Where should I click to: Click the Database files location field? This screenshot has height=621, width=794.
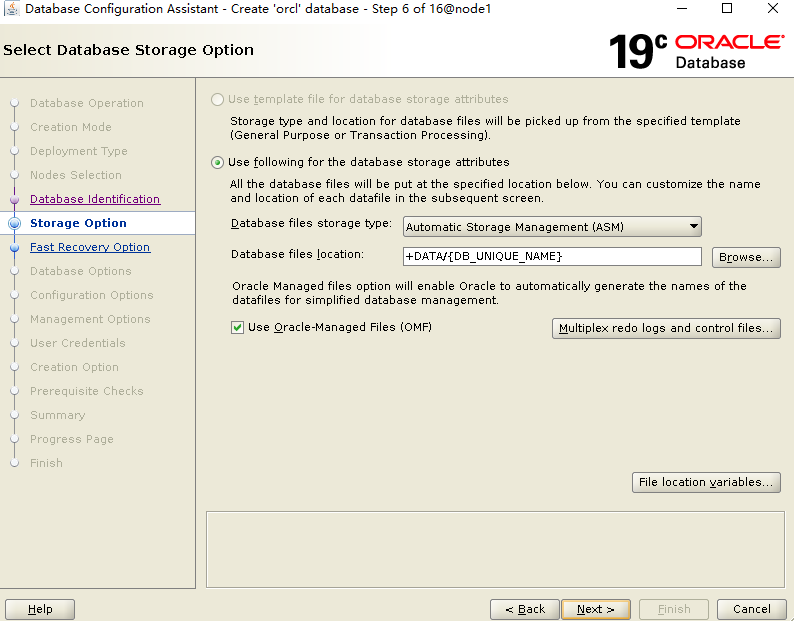tap(552, 256)
